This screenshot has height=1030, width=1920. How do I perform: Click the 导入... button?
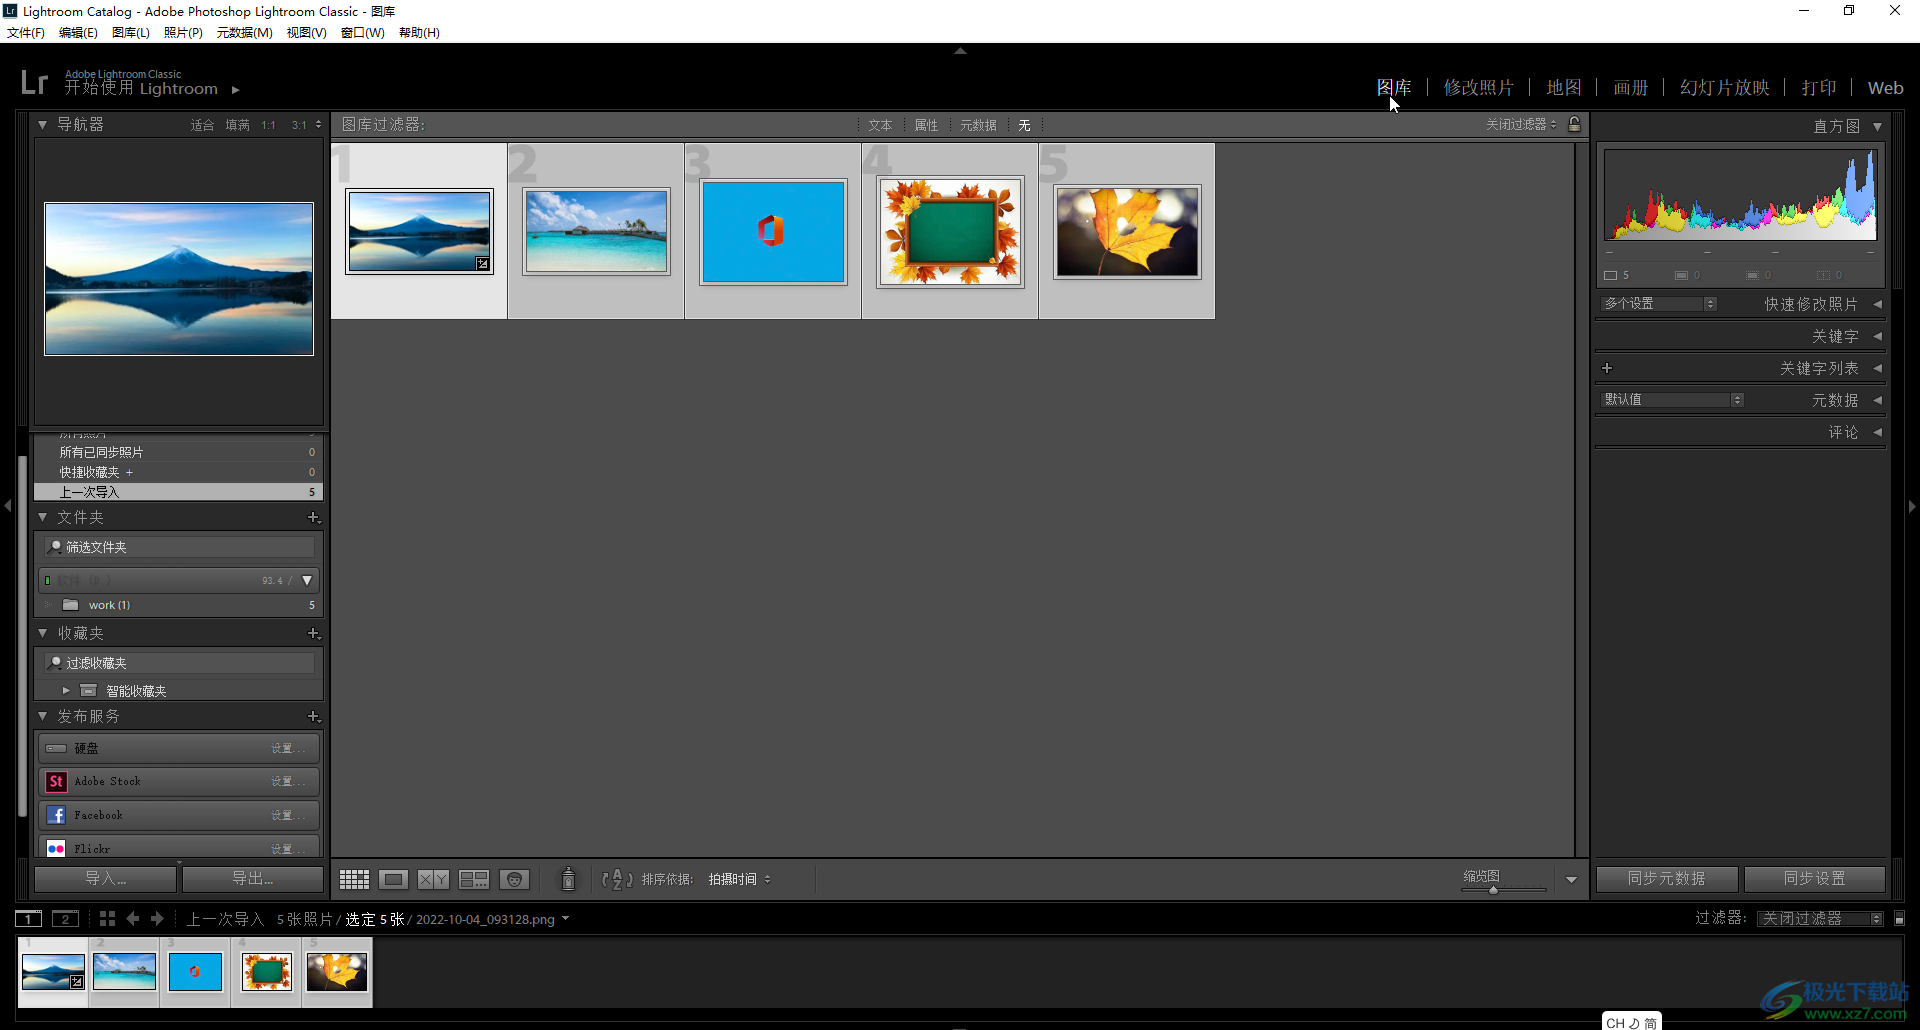(106, 878)
